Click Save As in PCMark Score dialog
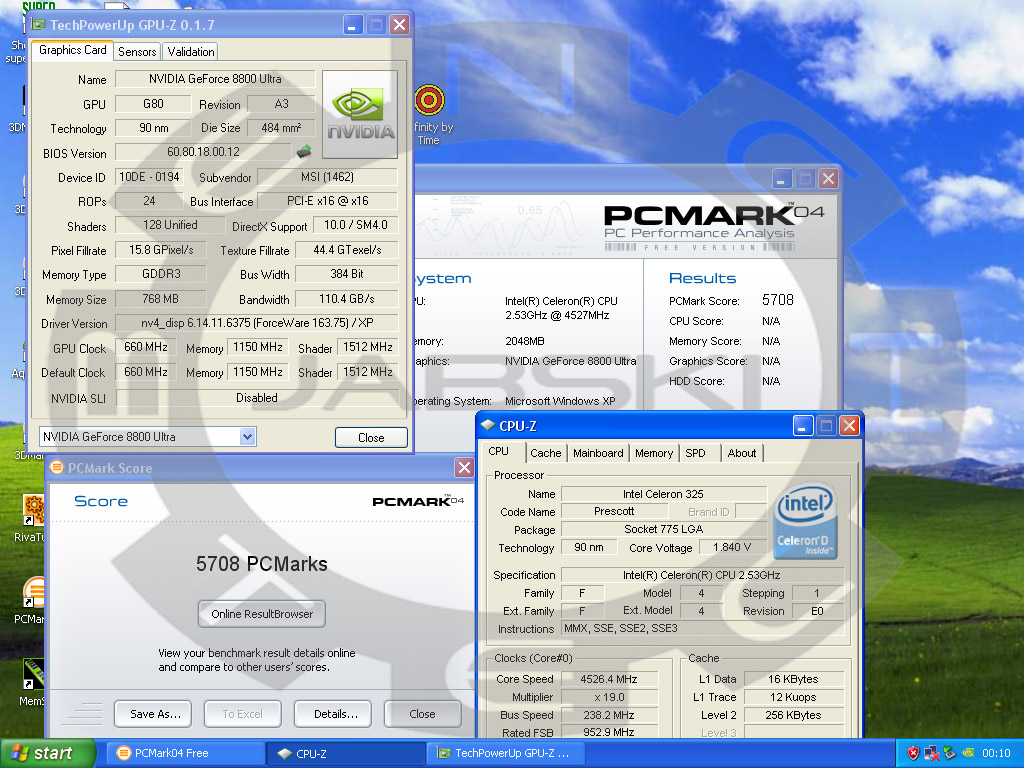Viewport: 1024px width, 768px height. pyautogui.click(x=155, y=714)
